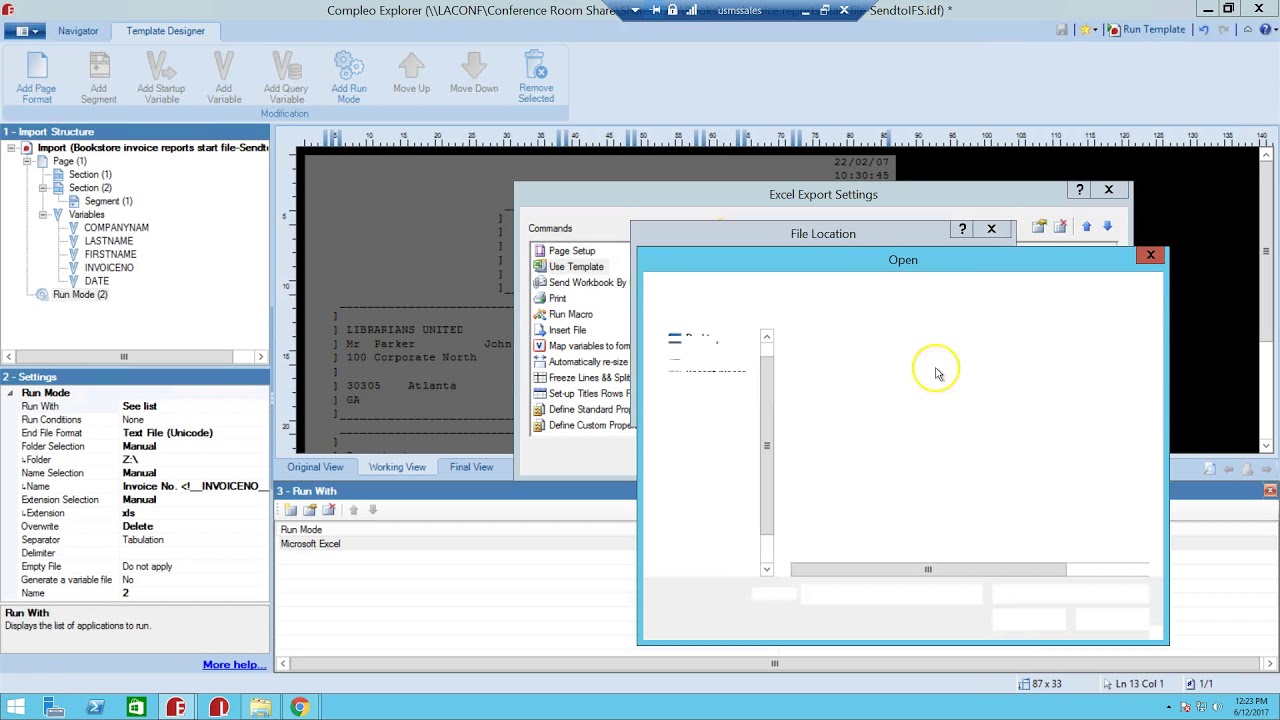Click new-folder icon in Run With toolbar
1280x720 pixels.
point(291,510)
